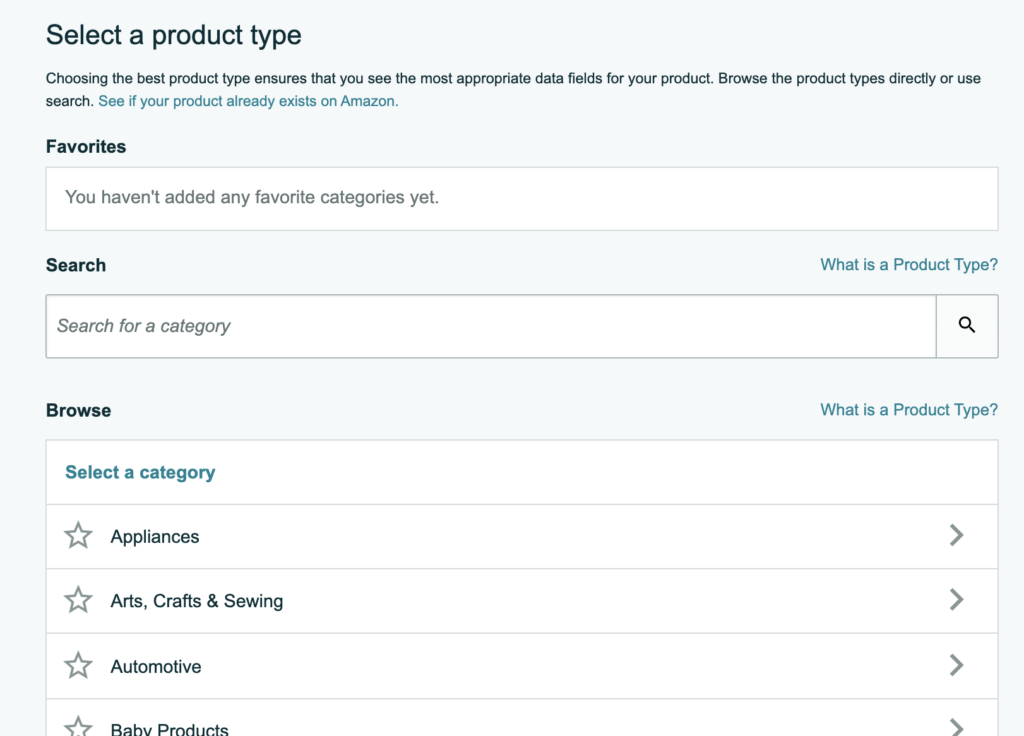Open 'See if your product already exists on Amazon'
This screenshot has height=736, width=1024.
(248, 101)
